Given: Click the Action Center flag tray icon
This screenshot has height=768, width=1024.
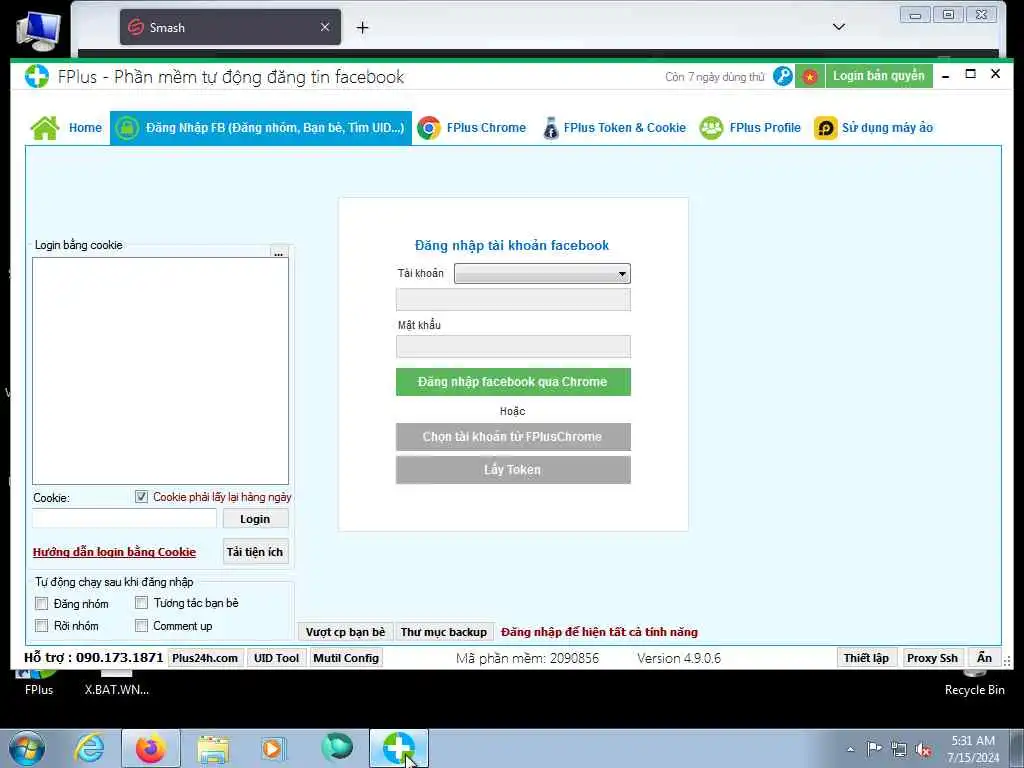Looking at the screenshot, I should point(874,748).
